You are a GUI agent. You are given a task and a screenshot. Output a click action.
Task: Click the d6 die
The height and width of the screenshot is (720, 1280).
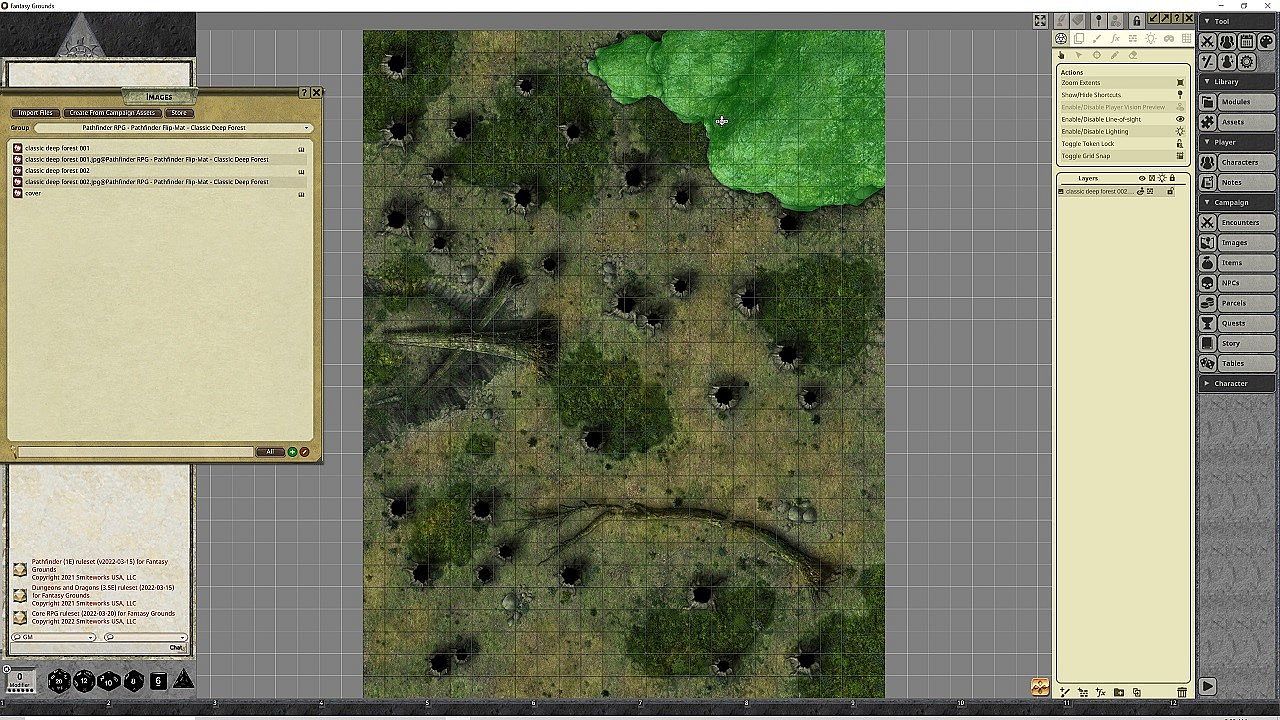click(158, 681)
